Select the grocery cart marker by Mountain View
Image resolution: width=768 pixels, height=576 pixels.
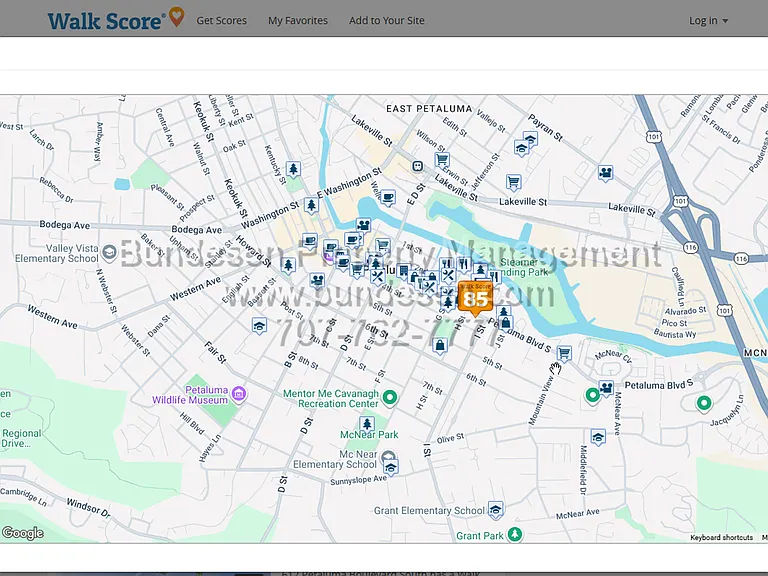point(564,353)
